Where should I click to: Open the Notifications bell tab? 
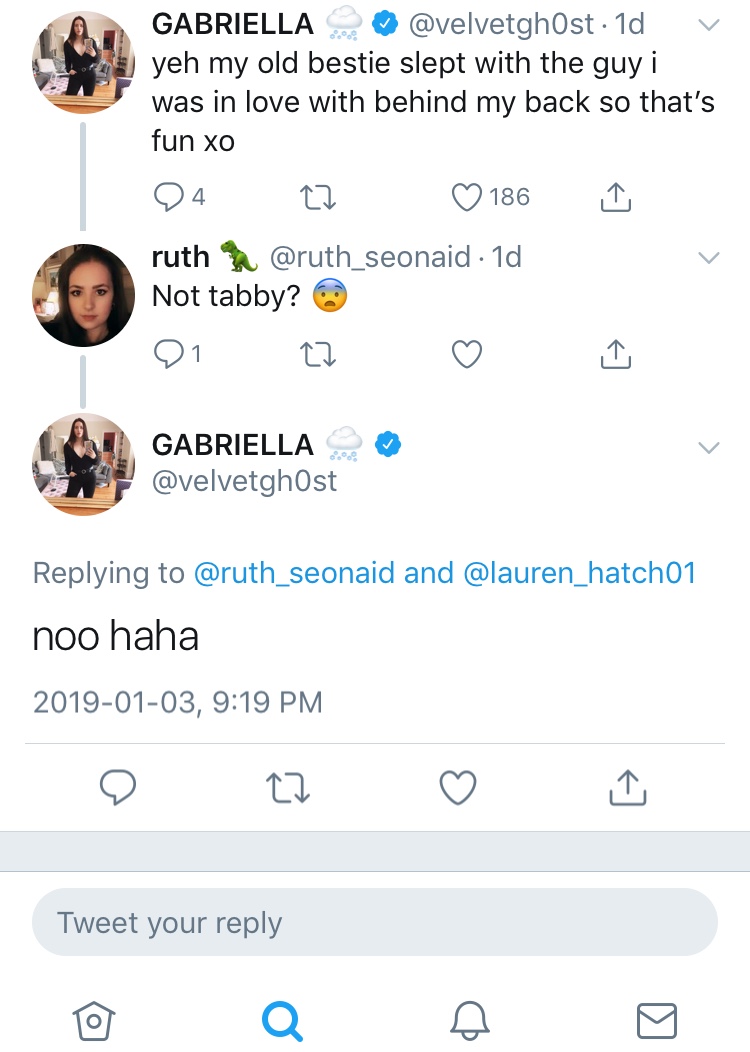[x=469, y=1020]
